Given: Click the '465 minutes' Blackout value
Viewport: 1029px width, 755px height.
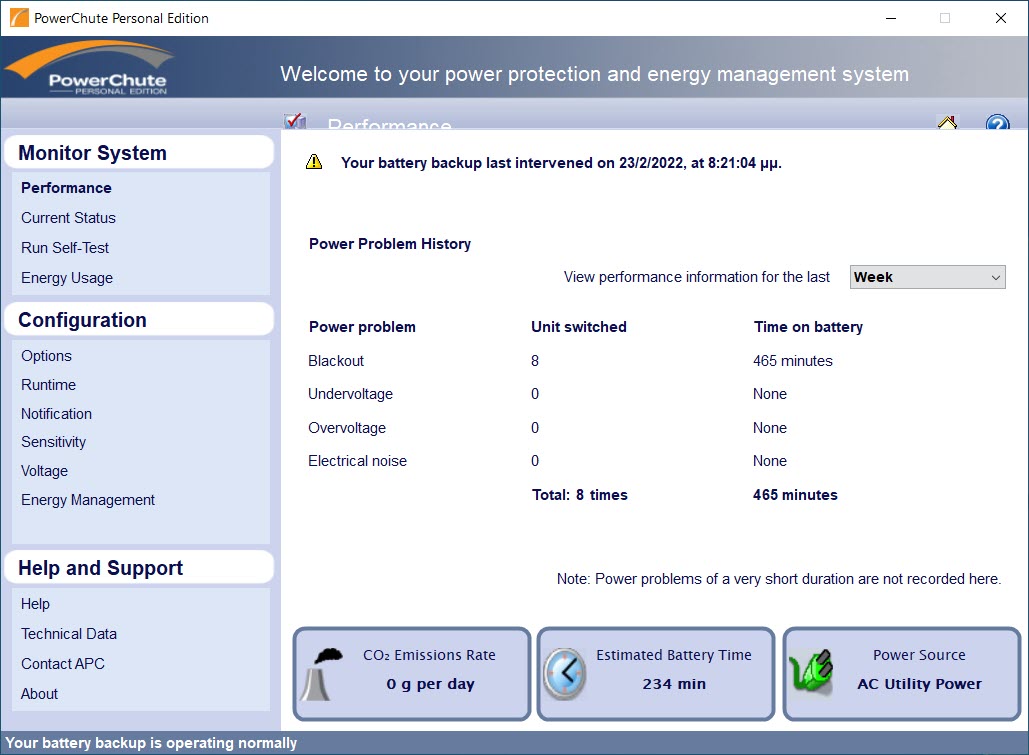Looking at the screenshot, I should 793,361.
